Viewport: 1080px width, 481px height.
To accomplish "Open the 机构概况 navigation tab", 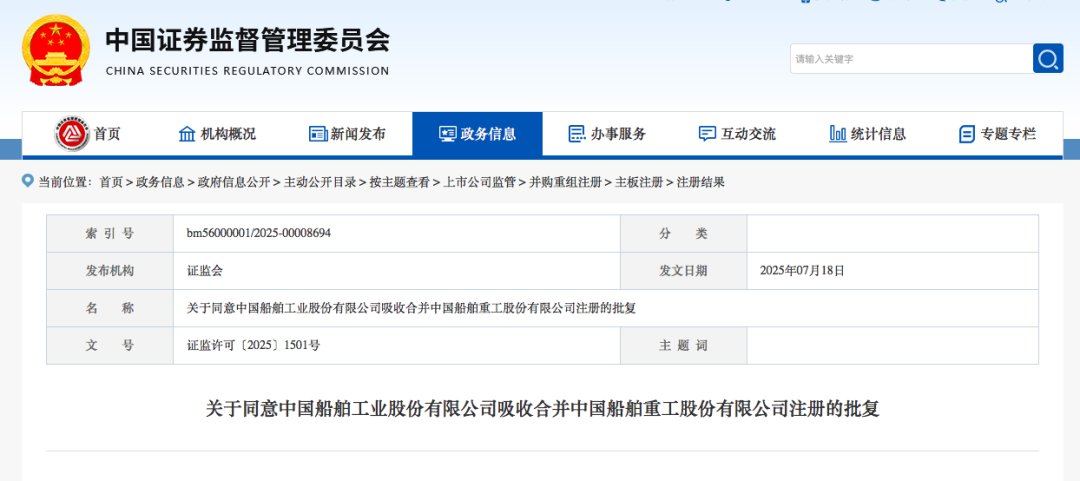I will pyautogui.click(x=217, y=134).
